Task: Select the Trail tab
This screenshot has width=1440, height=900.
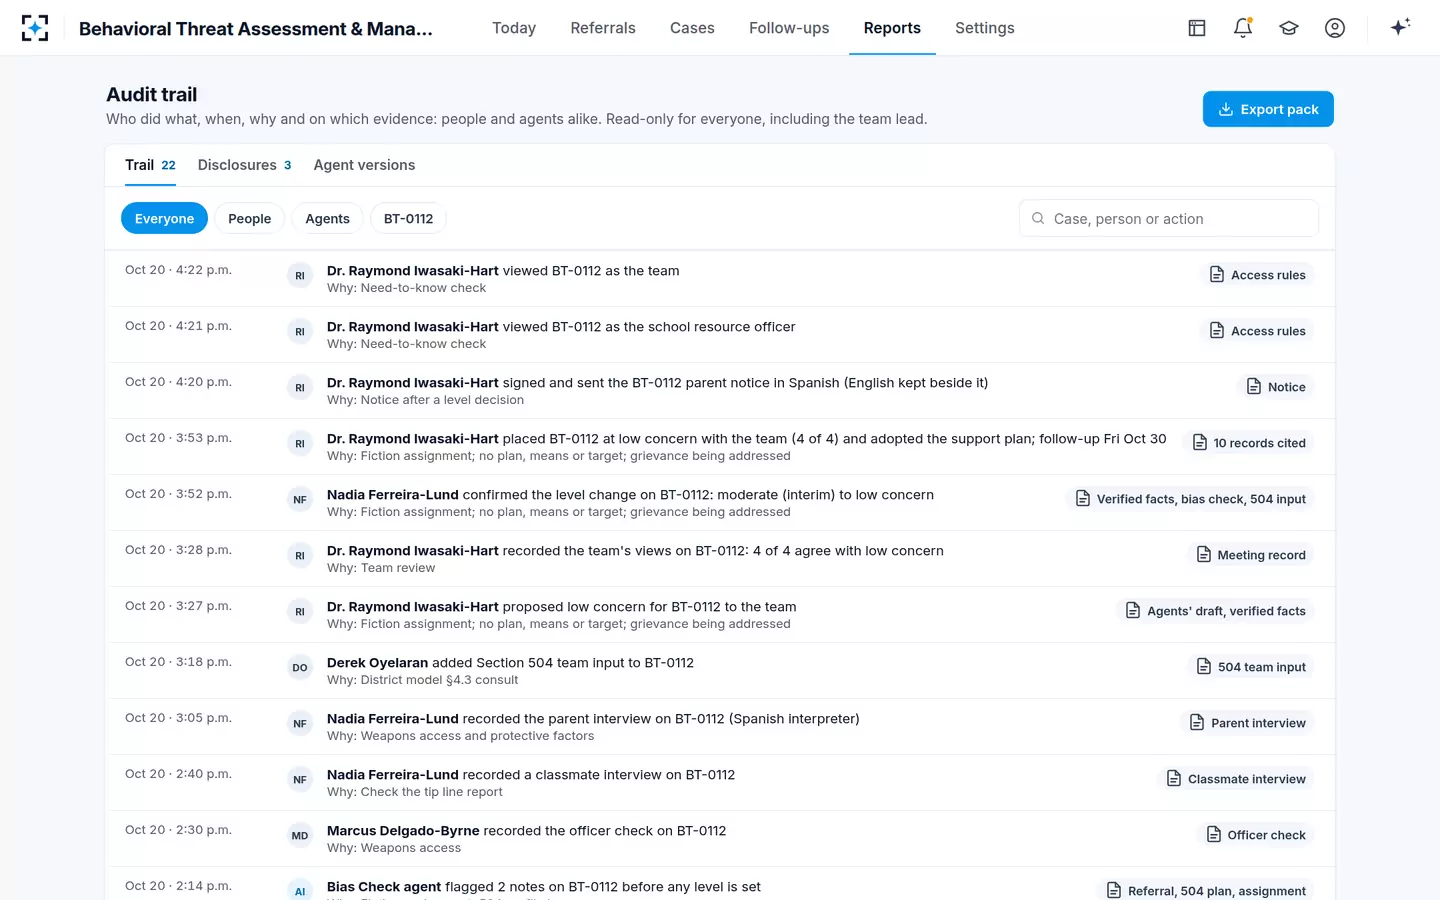Action: pos(150,165)
